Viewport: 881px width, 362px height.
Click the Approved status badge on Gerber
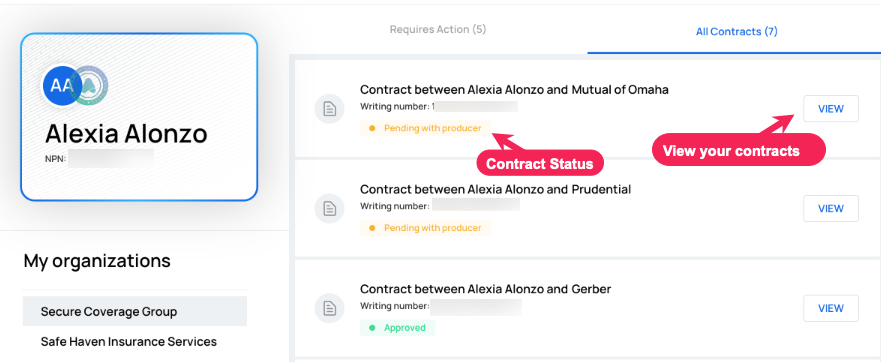tap(397, 328)
